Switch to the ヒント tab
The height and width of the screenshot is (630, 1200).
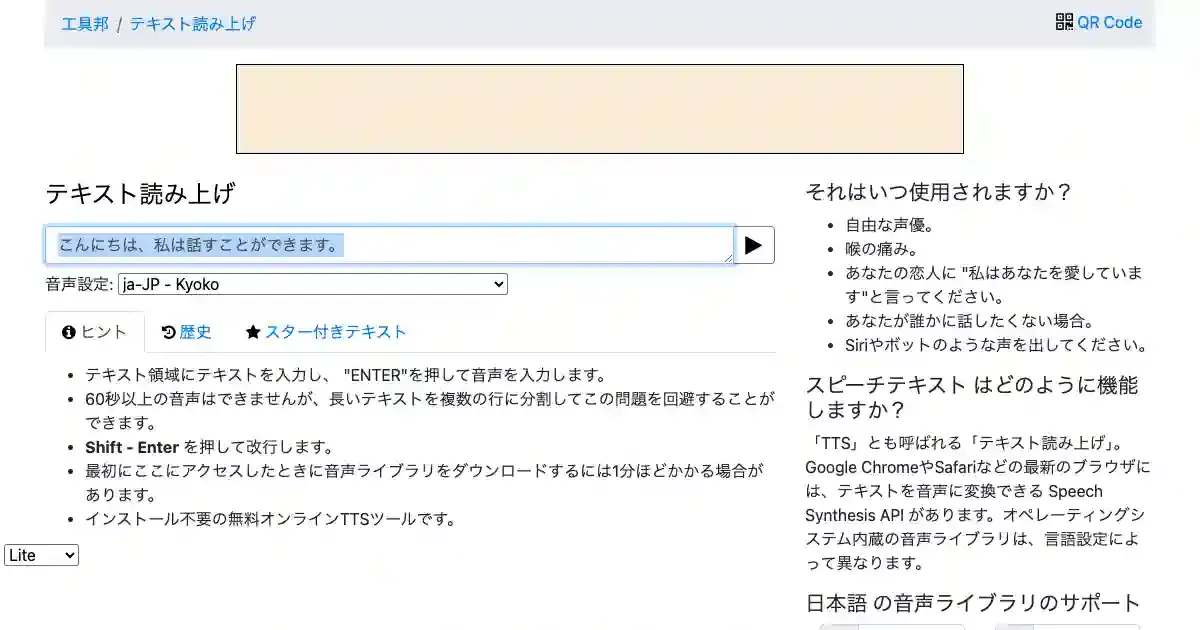pyautogui.click(x=95, y=333)
